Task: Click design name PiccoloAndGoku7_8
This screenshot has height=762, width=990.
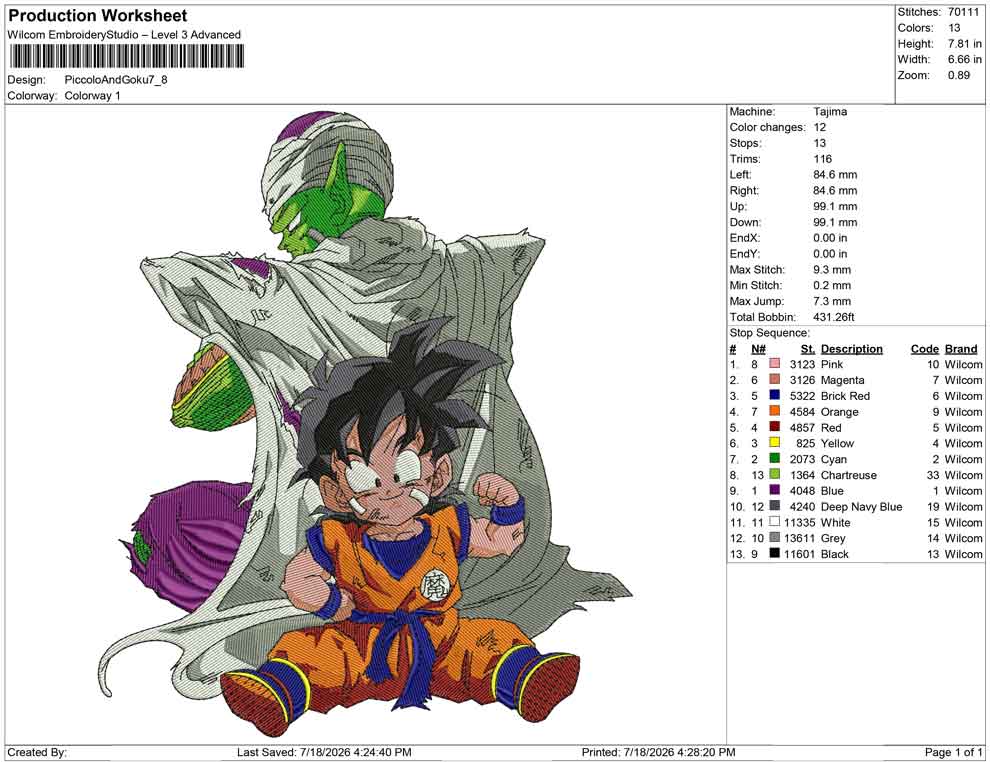Action: tap(116, 80)
